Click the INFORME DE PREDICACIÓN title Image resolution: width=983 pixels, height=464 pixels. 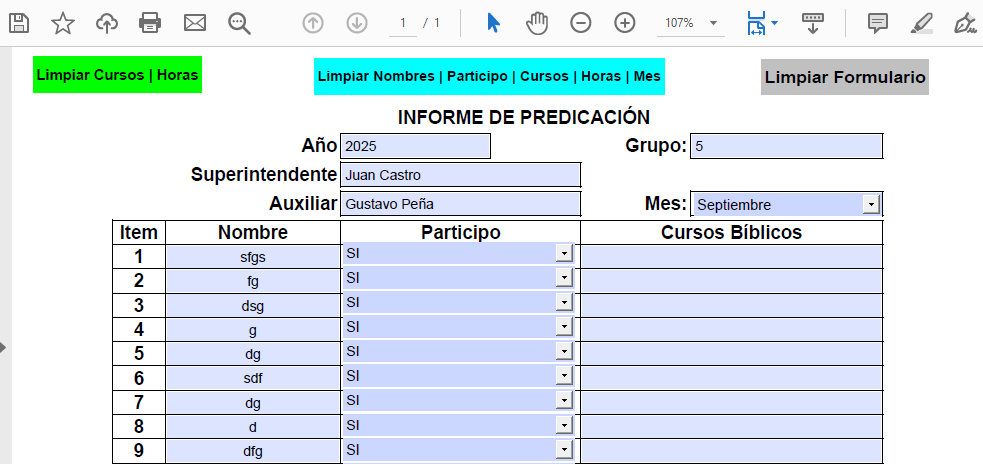point(523,117)
